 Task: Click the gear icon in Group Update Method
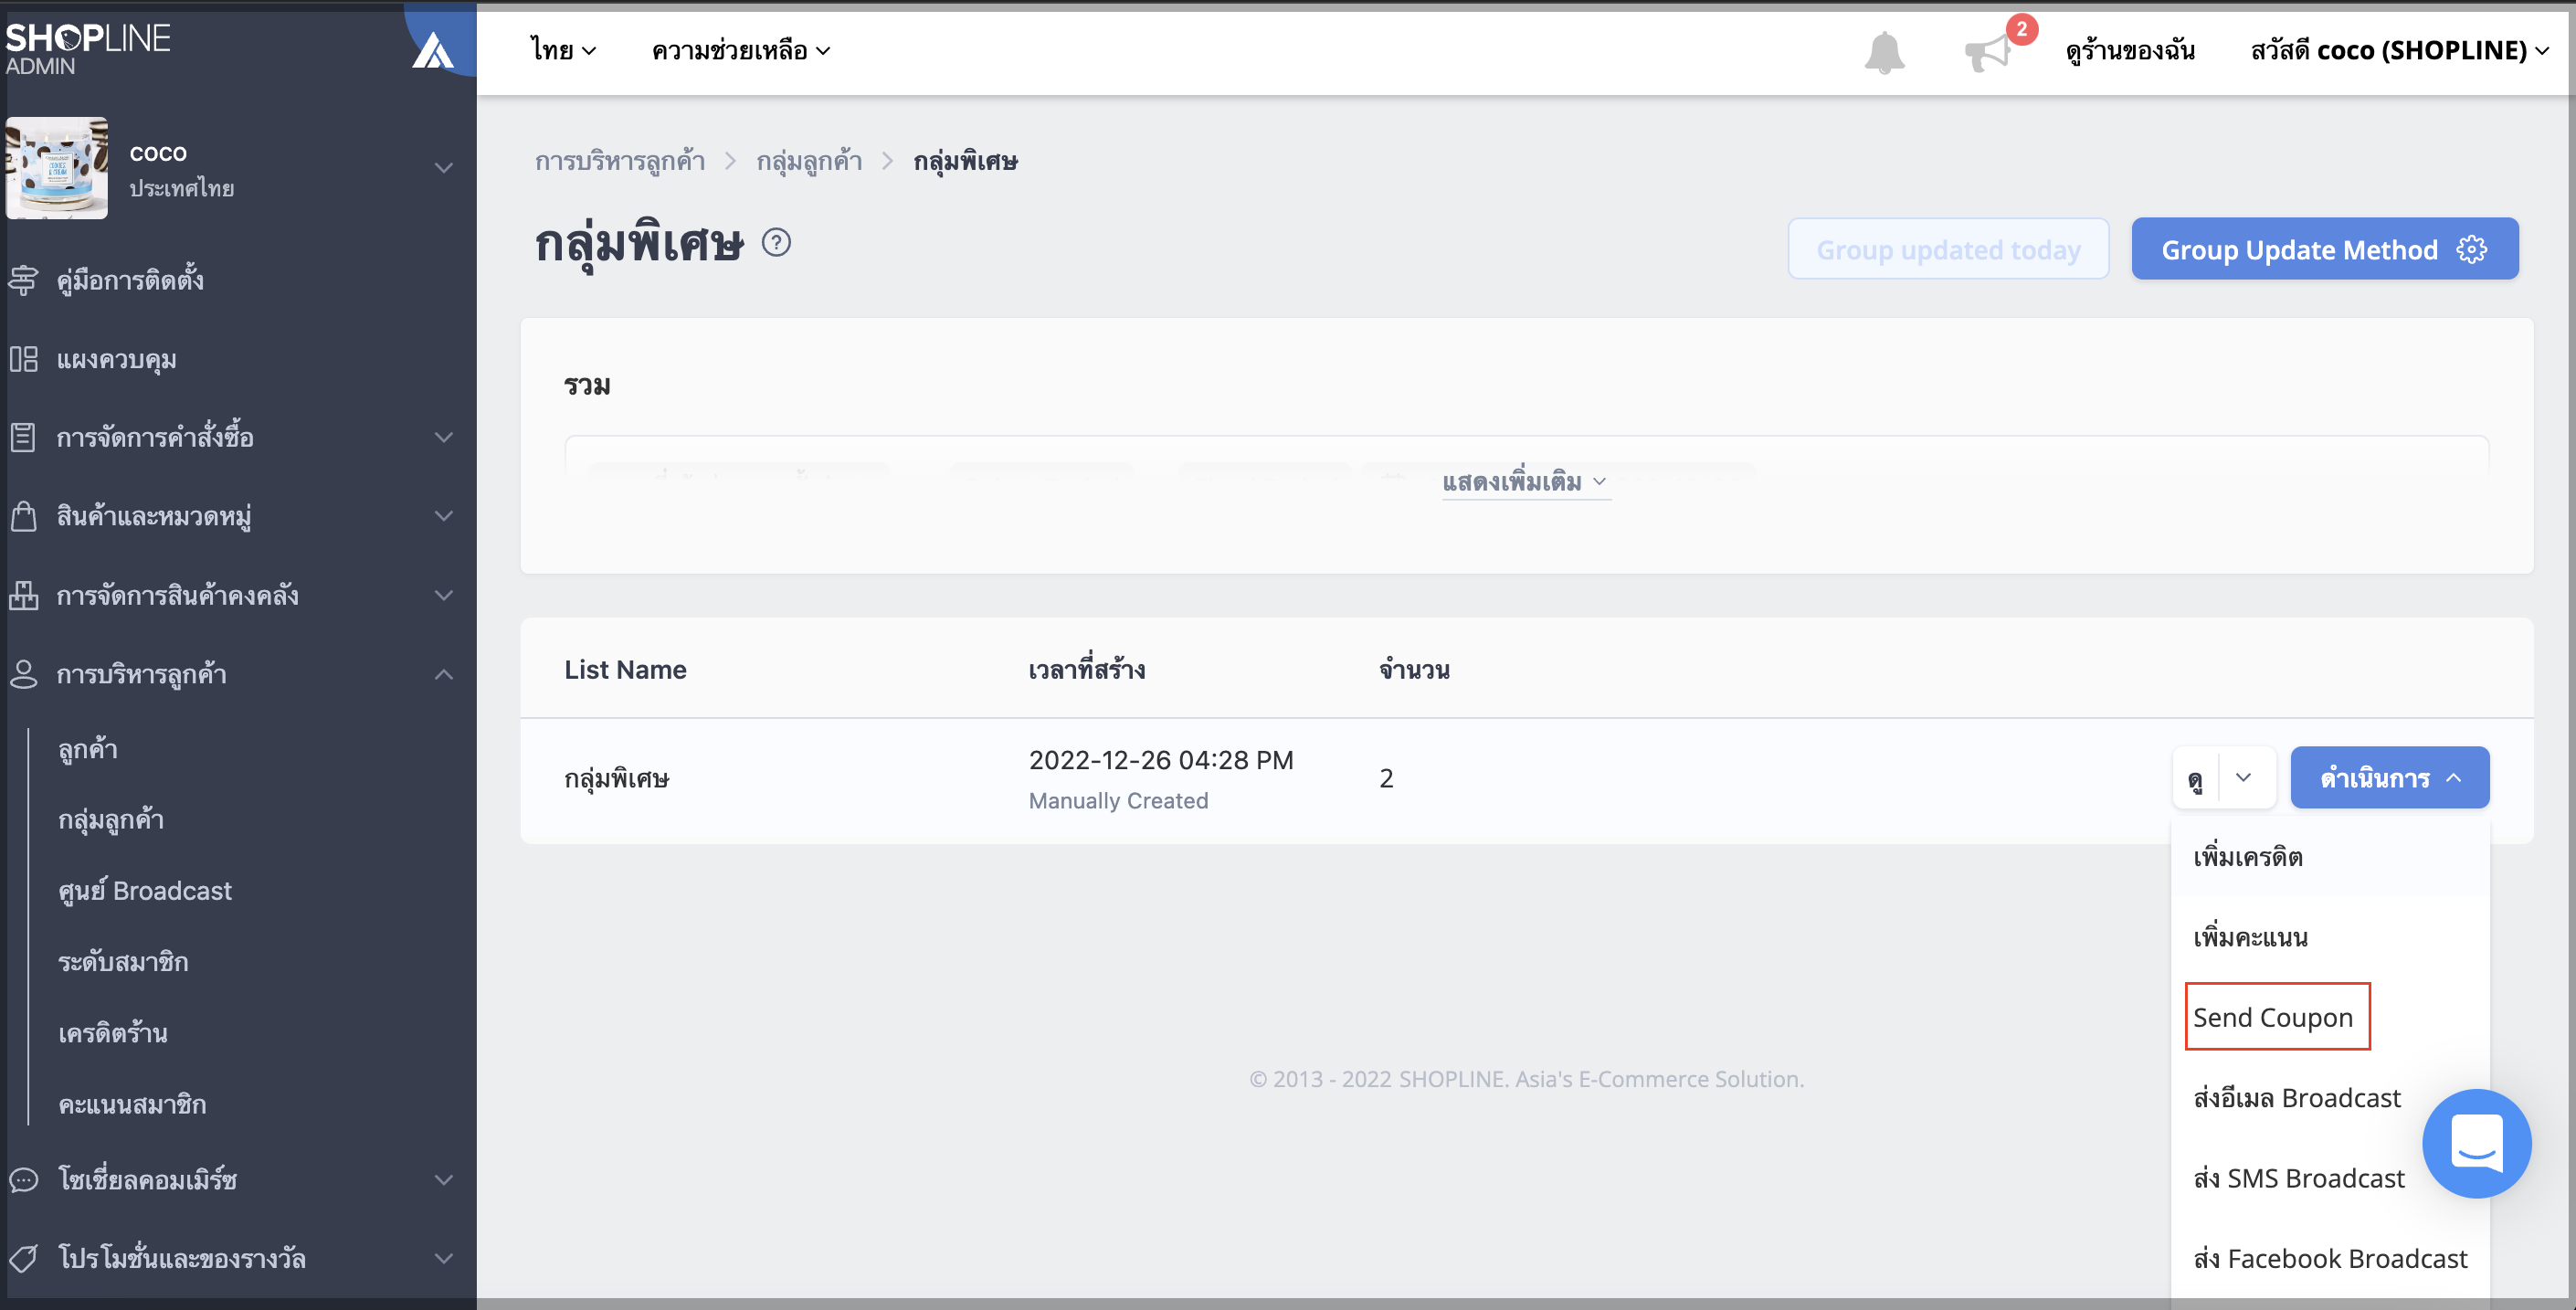[2472, 249]
